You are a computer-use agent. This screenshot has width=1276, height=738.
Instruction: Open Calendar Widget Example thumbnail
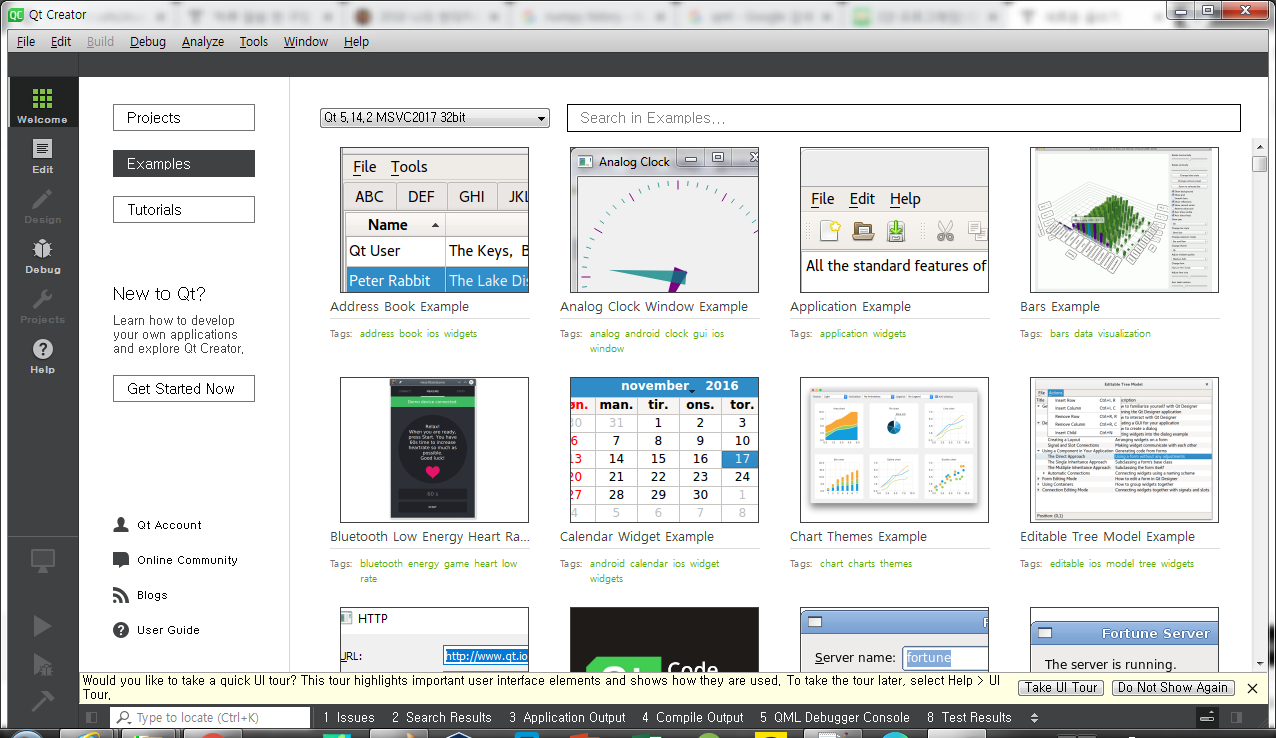pos(664,450)
